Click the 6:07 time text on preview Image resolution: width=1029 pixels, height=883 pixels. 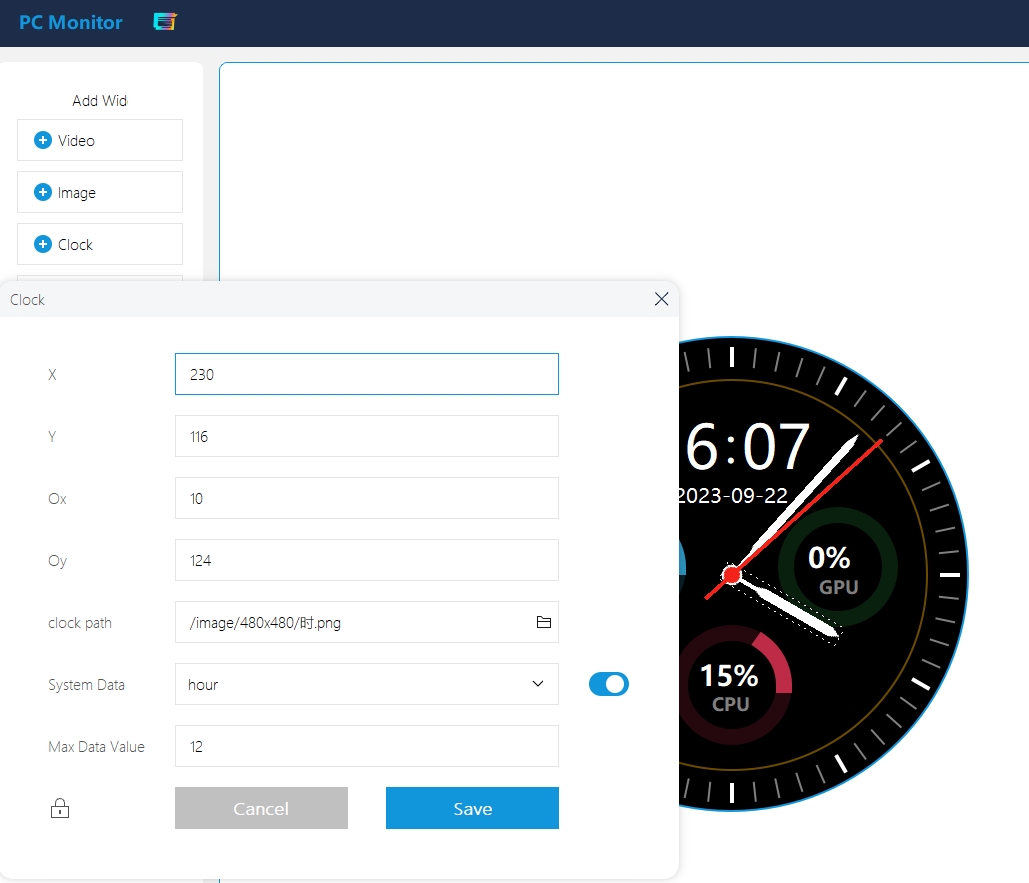746,447
